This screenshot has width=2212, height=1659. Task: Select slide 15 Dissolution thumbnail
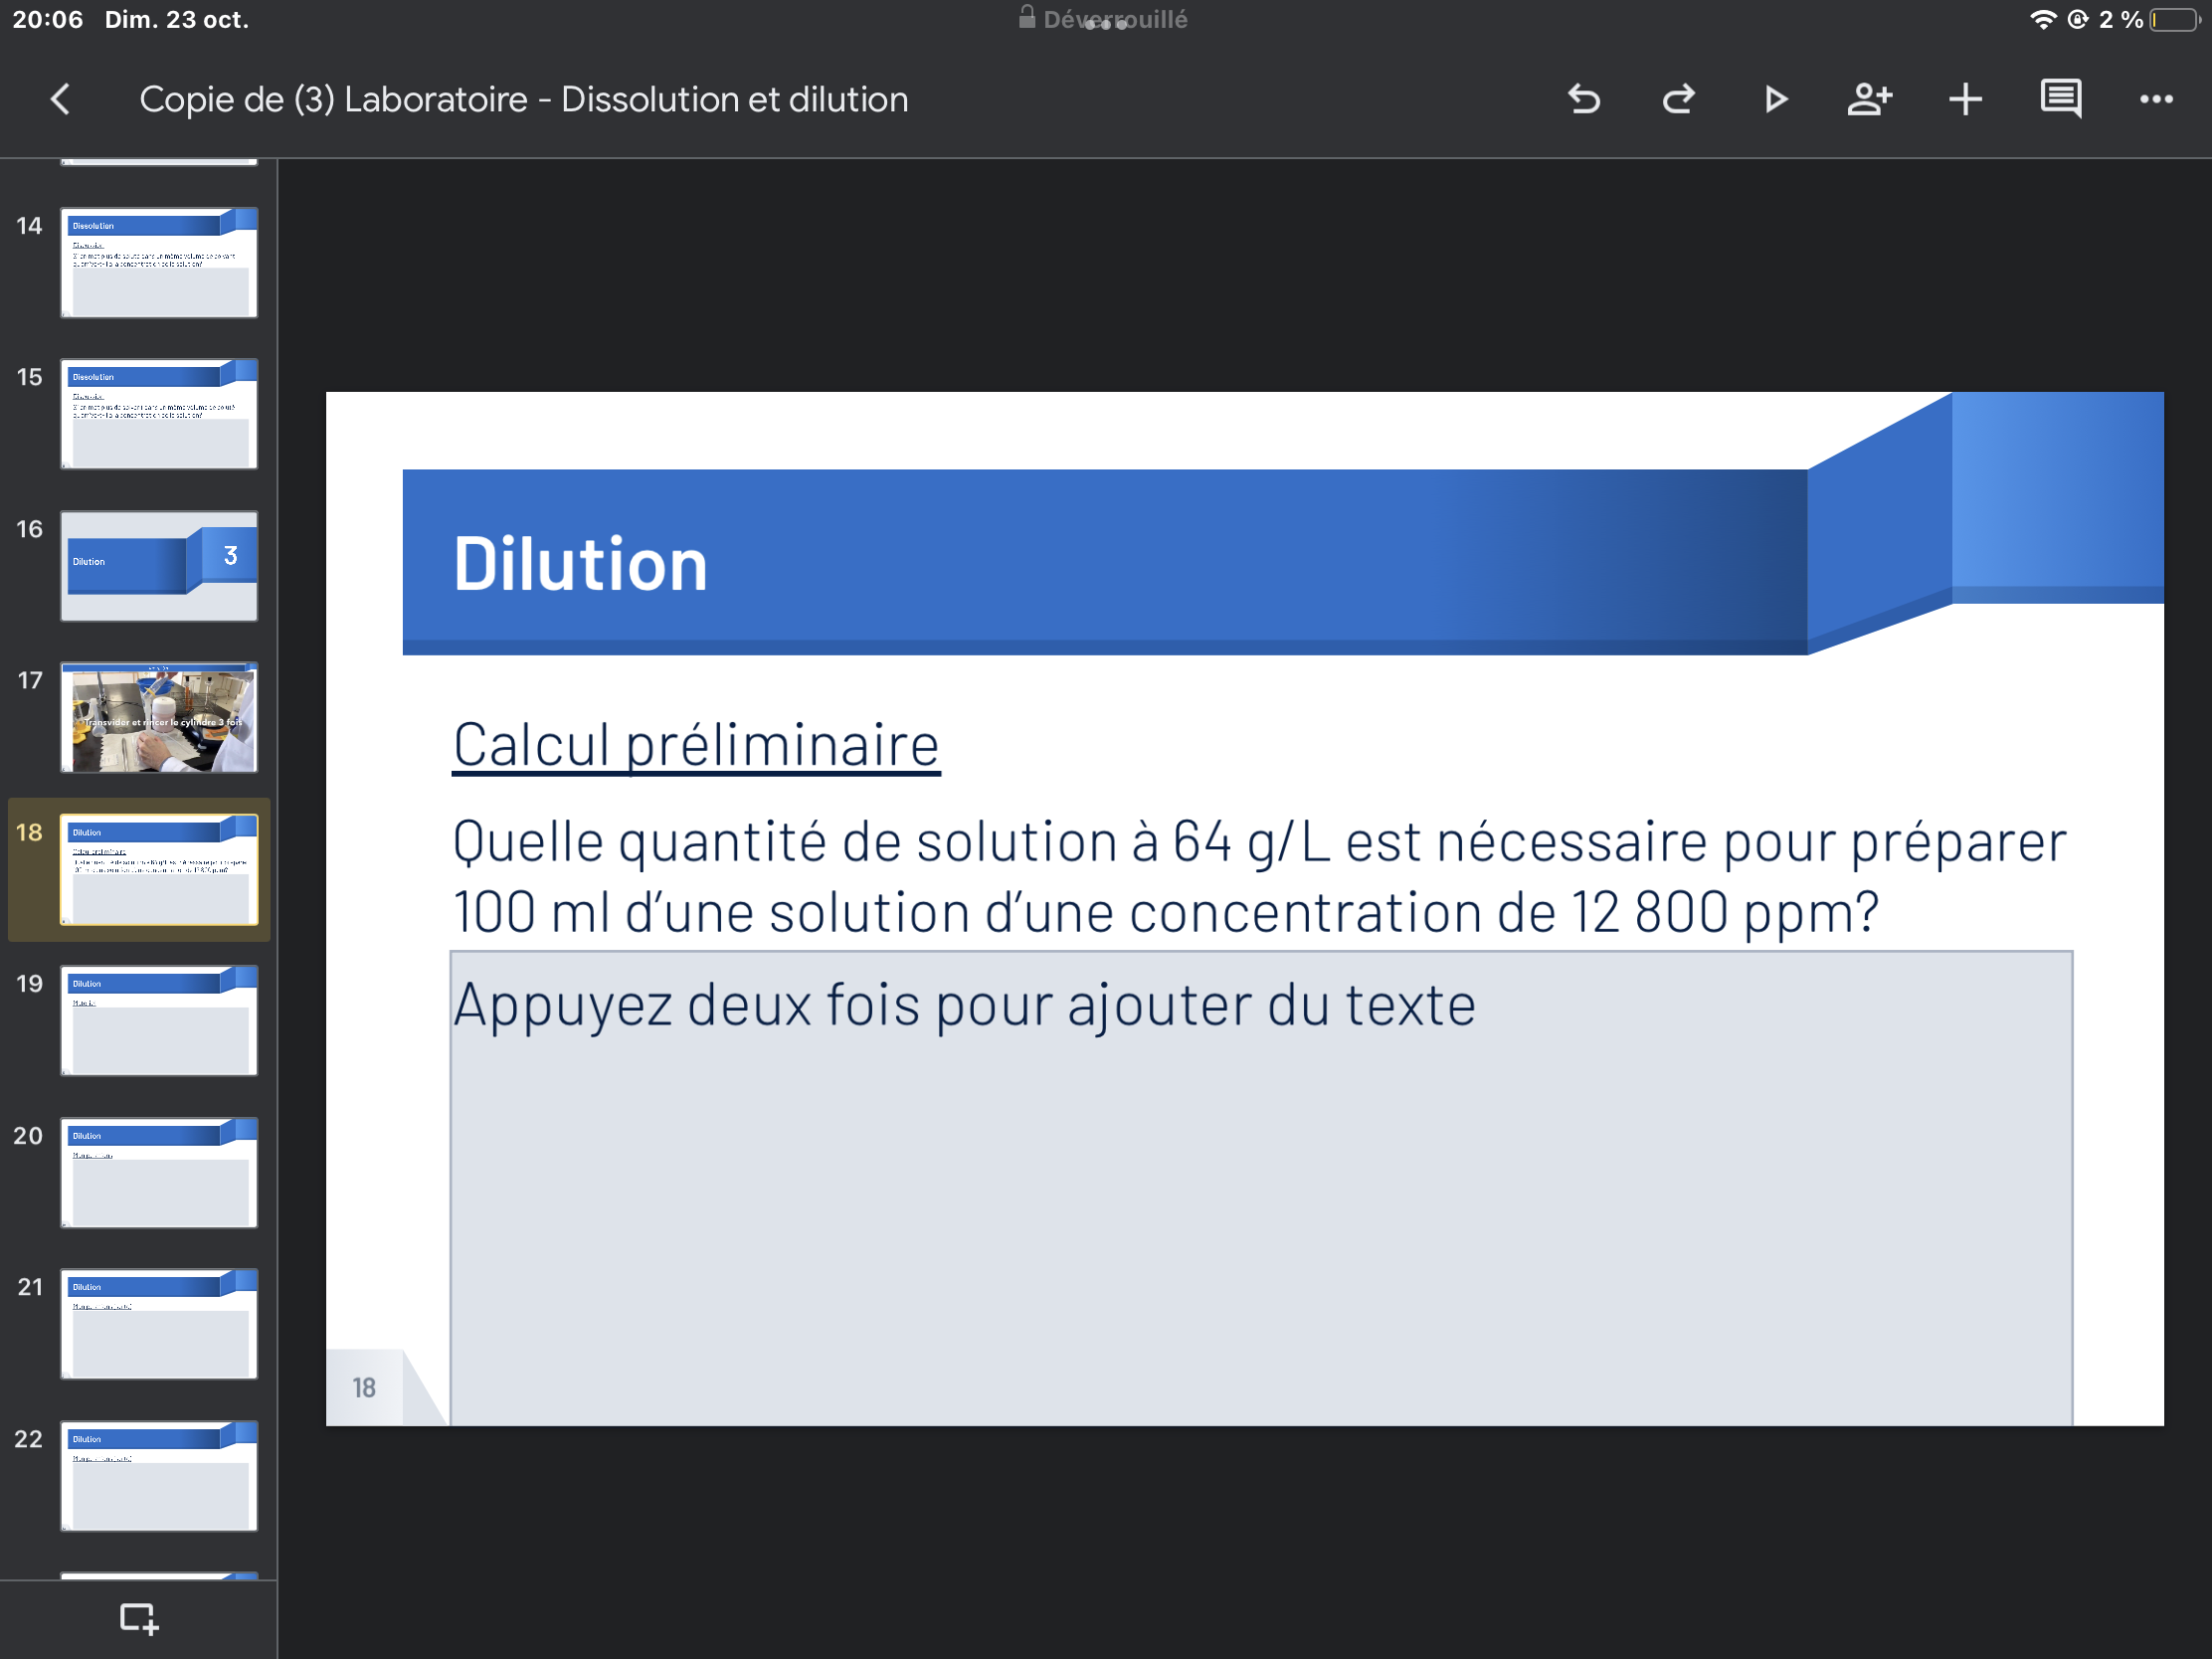point(159,414)
